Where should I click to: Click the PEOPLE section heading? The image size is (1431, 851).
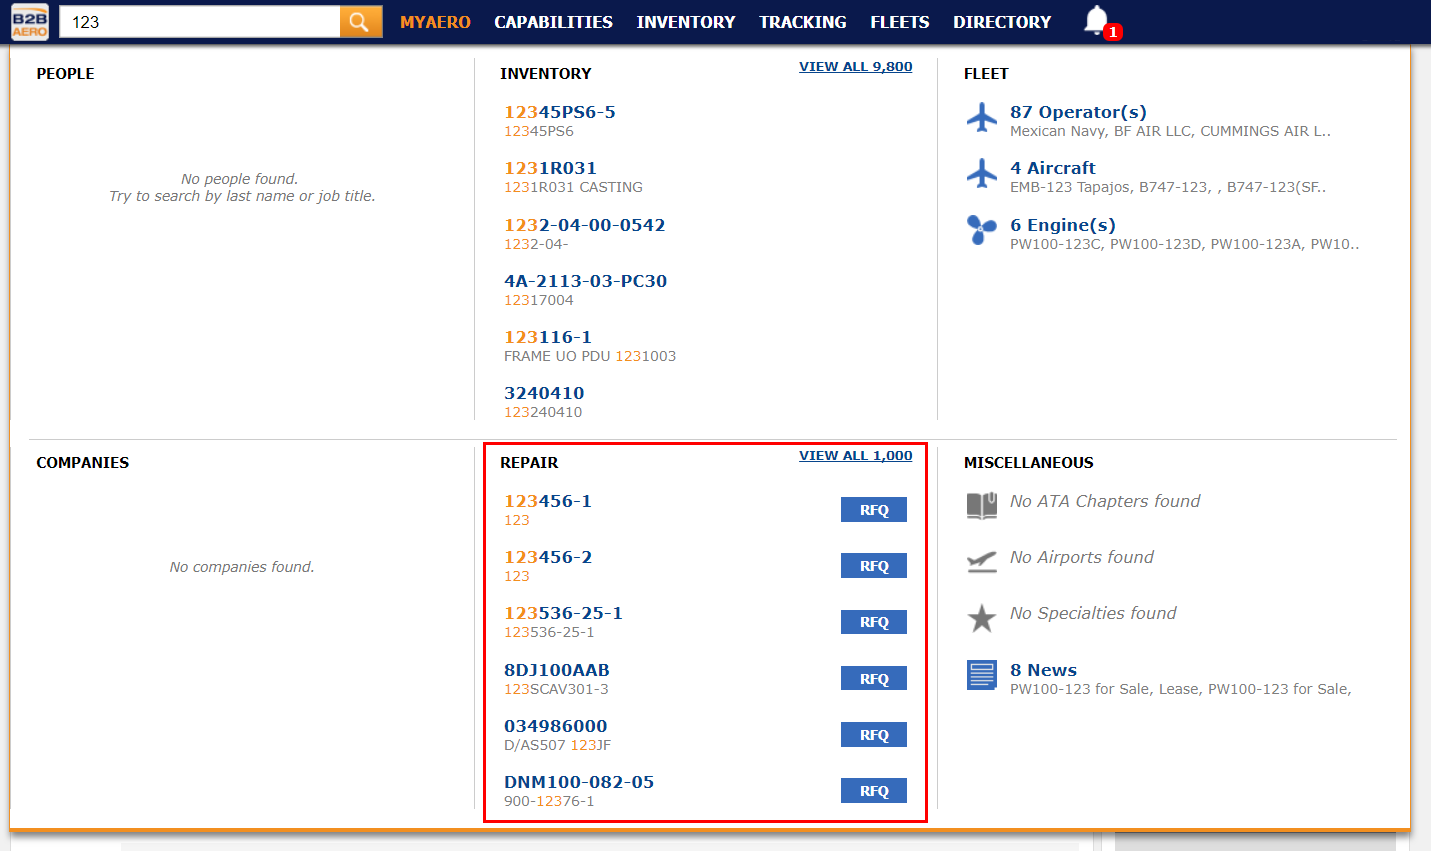[65, 74]
